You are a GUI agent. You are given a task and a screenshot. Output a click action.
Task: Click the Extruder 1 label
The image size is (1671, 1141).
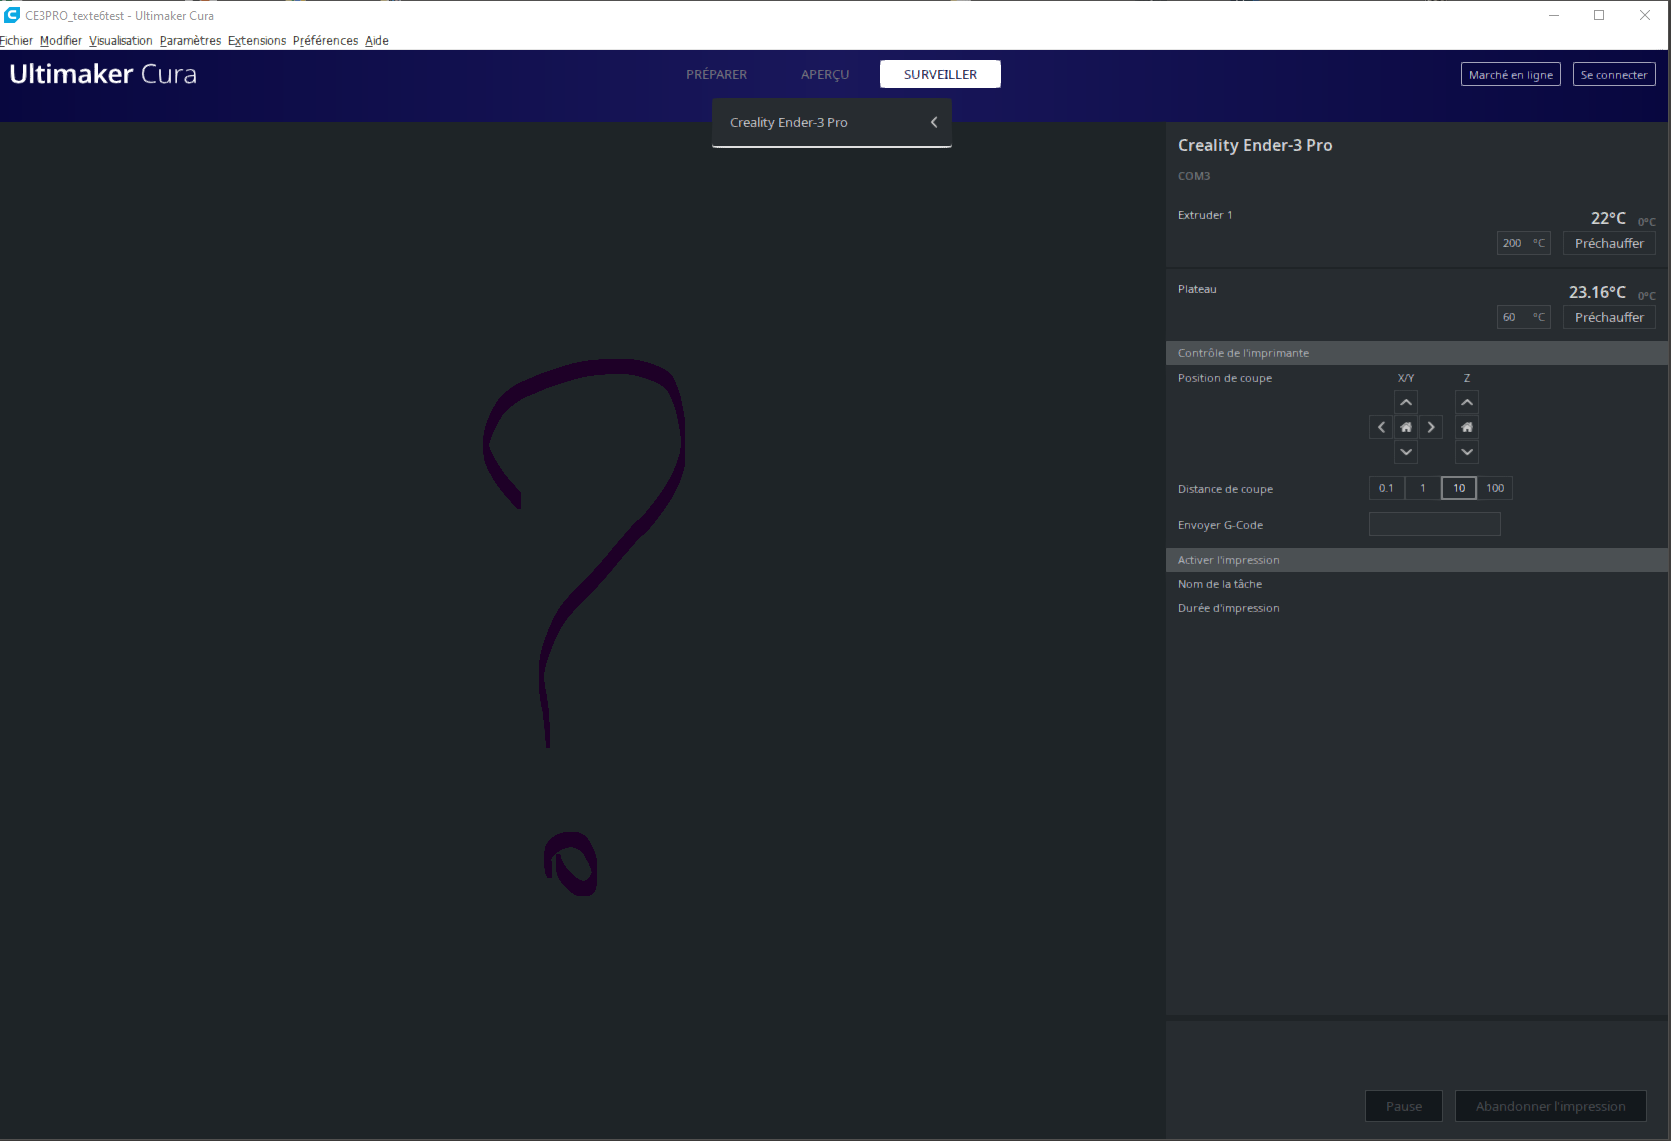1205,215
